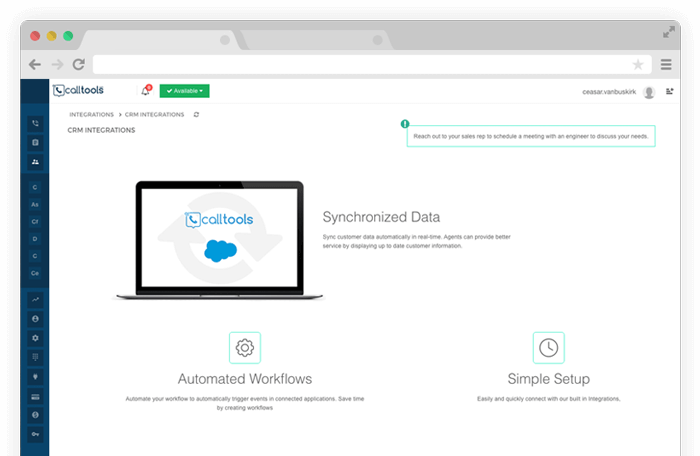This screenshot has width=700, height=456.
Task: Open the Cf sidebar item
Action: (35, 222)
